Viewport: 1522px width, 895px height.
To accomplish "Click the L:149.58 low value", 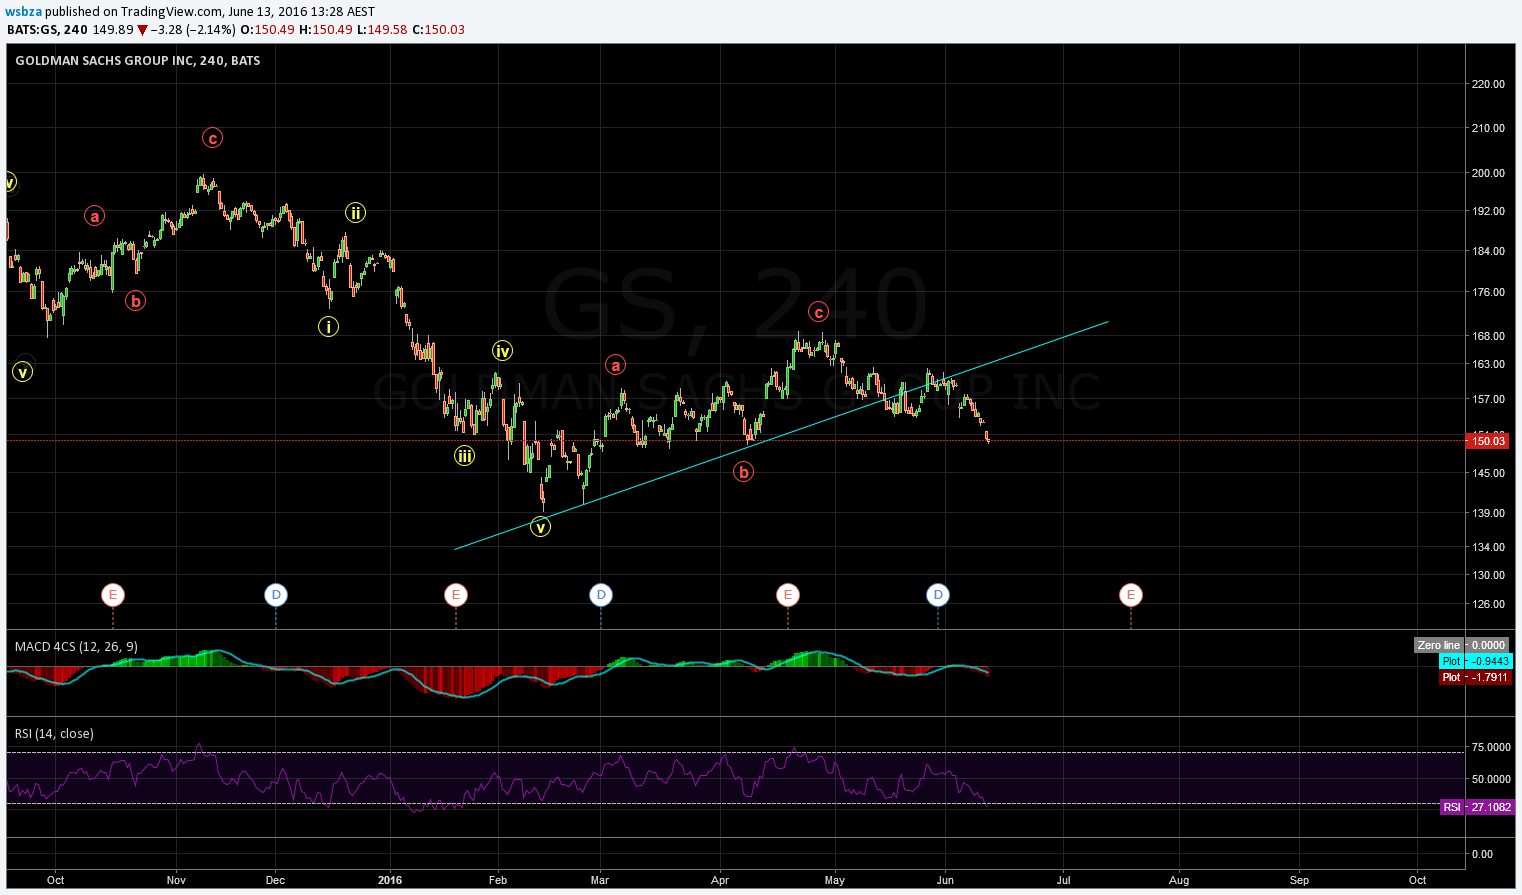I will point(382,30).
